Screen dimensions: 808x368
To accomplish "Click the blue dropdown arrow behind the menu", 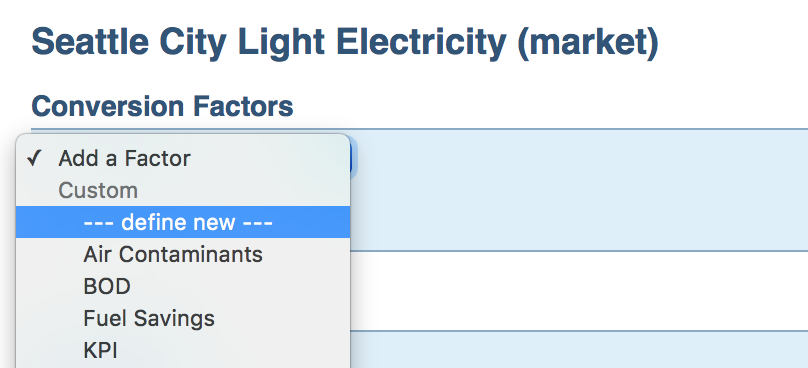I will point(354,157).
